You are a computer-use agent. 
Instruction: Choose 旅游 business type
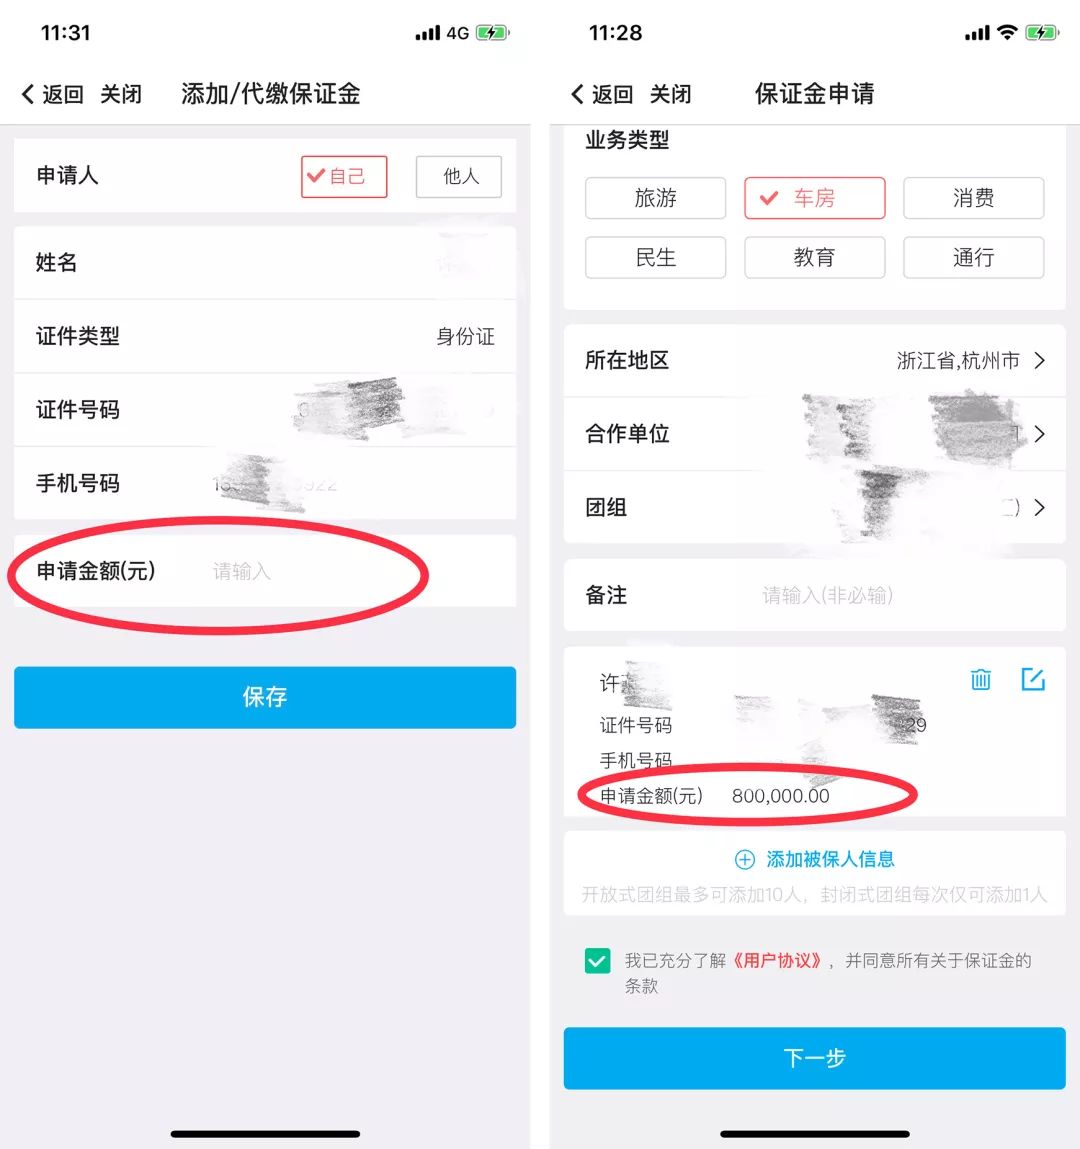655,198
